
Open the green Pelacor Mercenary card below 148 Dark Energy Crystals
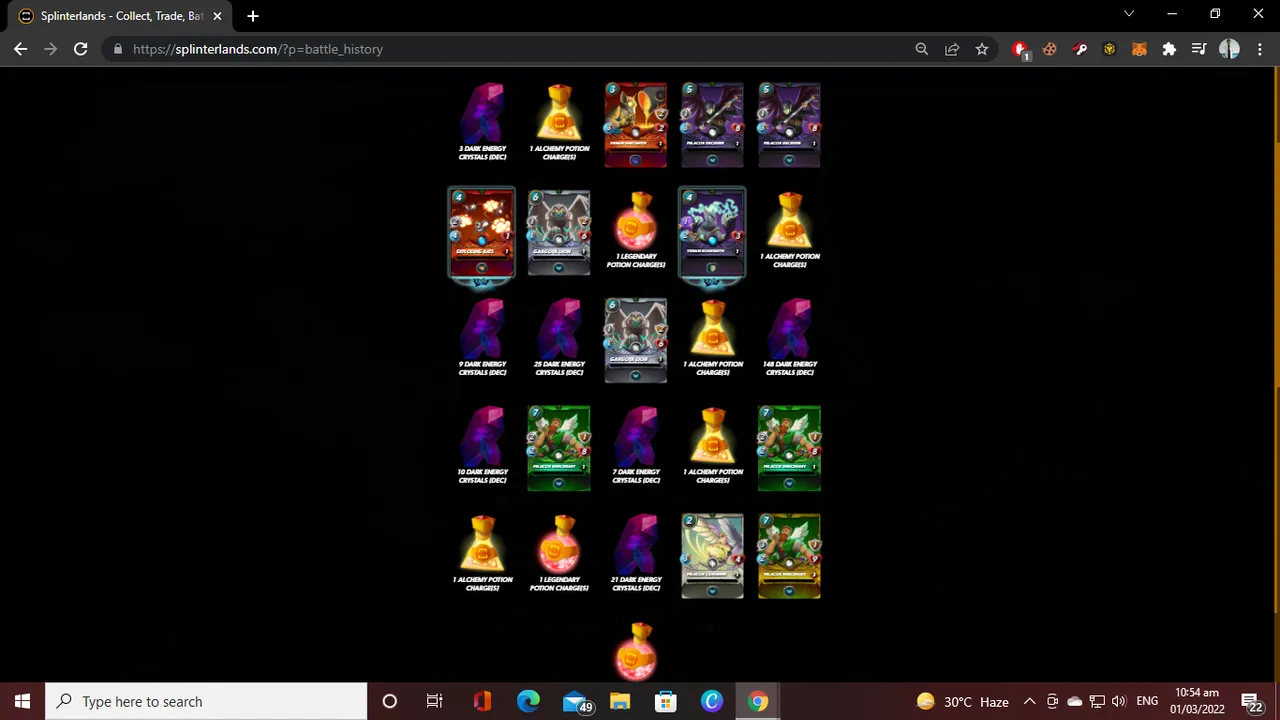pos(790,449)
